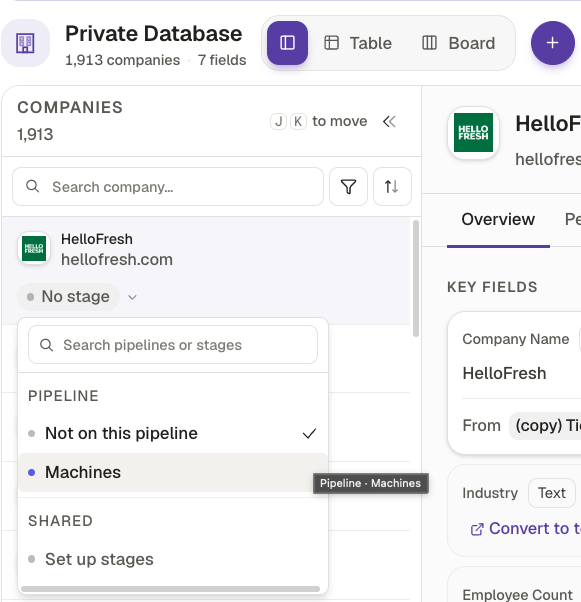Click the Text type badge for Industry

coord(552,493)
